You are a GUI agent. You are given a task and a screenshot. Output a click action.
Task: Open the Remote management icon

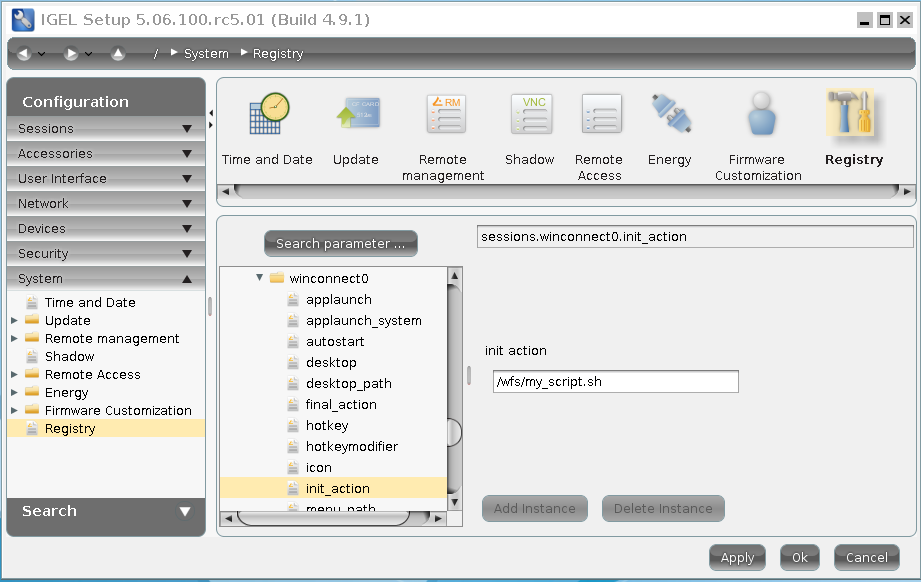pos(443,113)
